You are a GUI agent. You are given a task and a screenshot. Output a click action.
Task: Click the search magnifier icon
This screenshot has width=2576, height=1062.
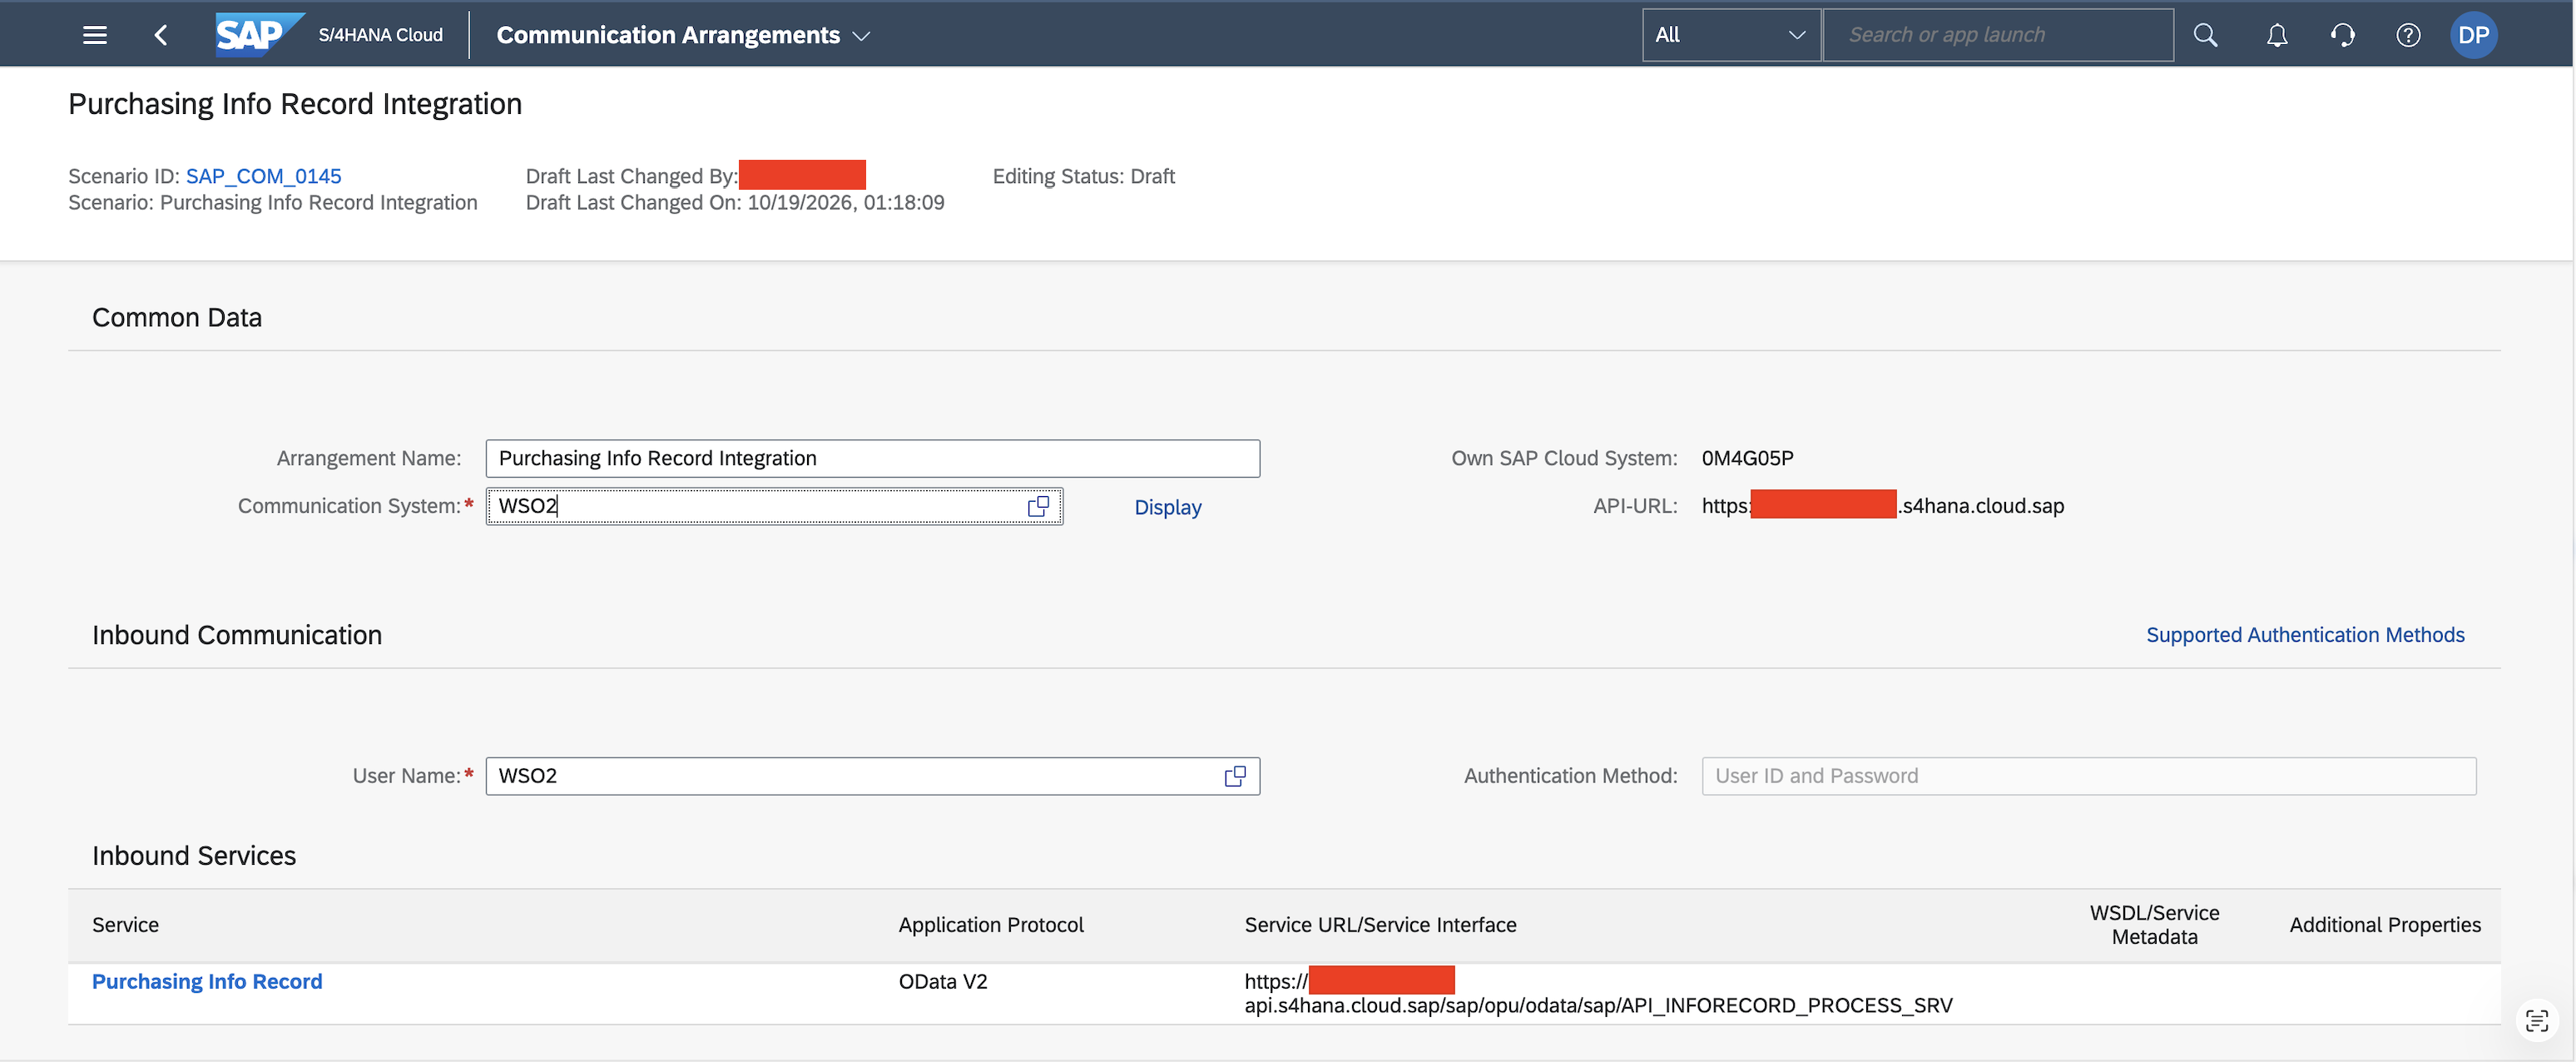[2205, 35]
